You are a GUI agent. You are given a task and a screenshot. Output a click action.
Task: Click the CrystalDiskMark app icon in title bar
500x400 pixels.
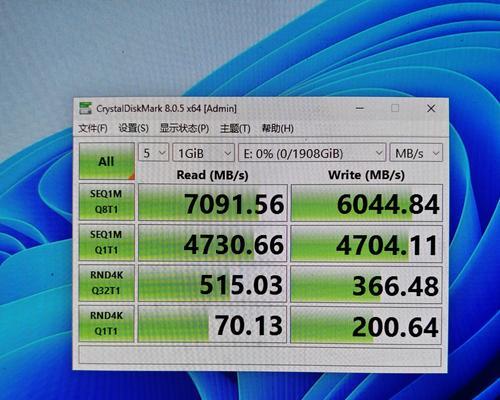(85, 108)
